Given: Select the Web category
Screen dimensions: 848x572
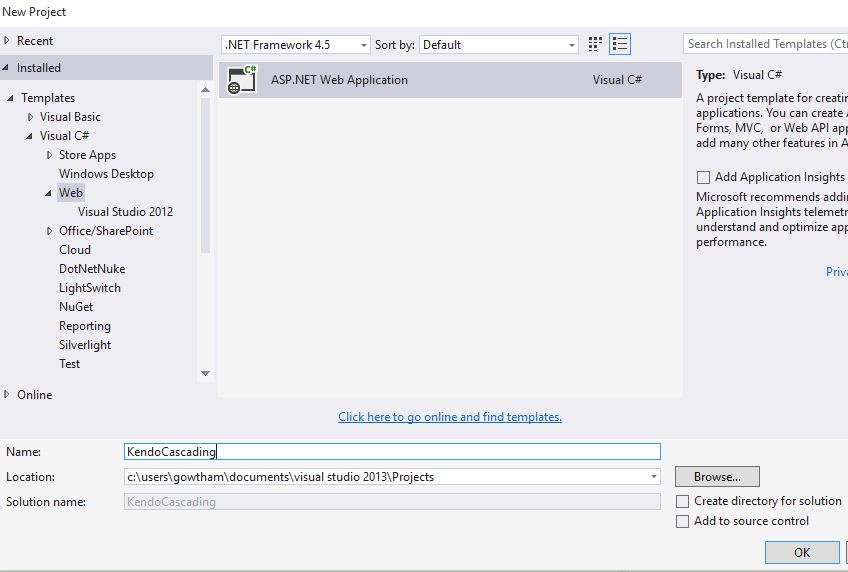Looking at the screenshot, I should click(x=71, y=193).
